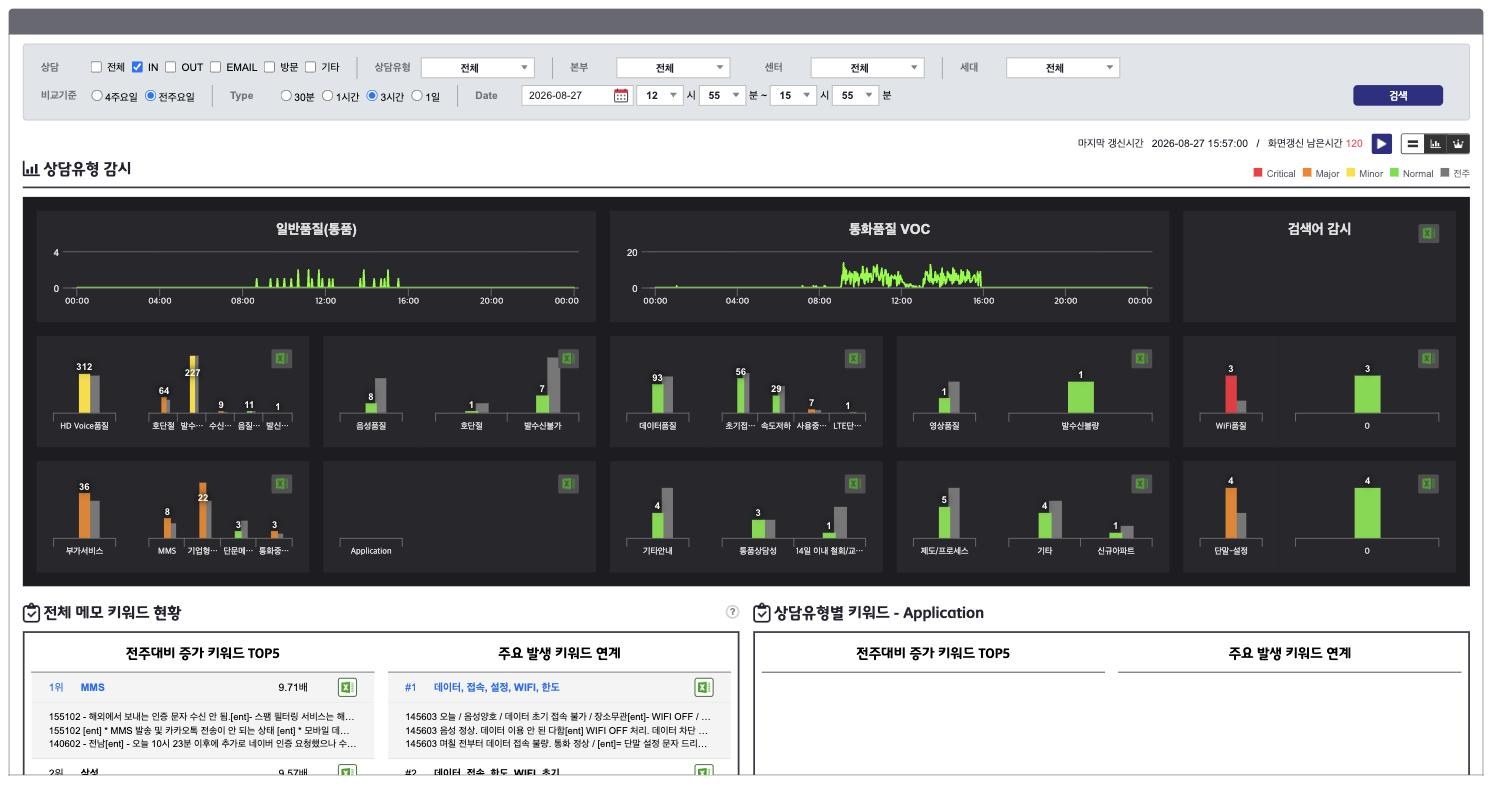Uncheck the IN checkbox
The image size is (1492, 812).
click(138, 67)
